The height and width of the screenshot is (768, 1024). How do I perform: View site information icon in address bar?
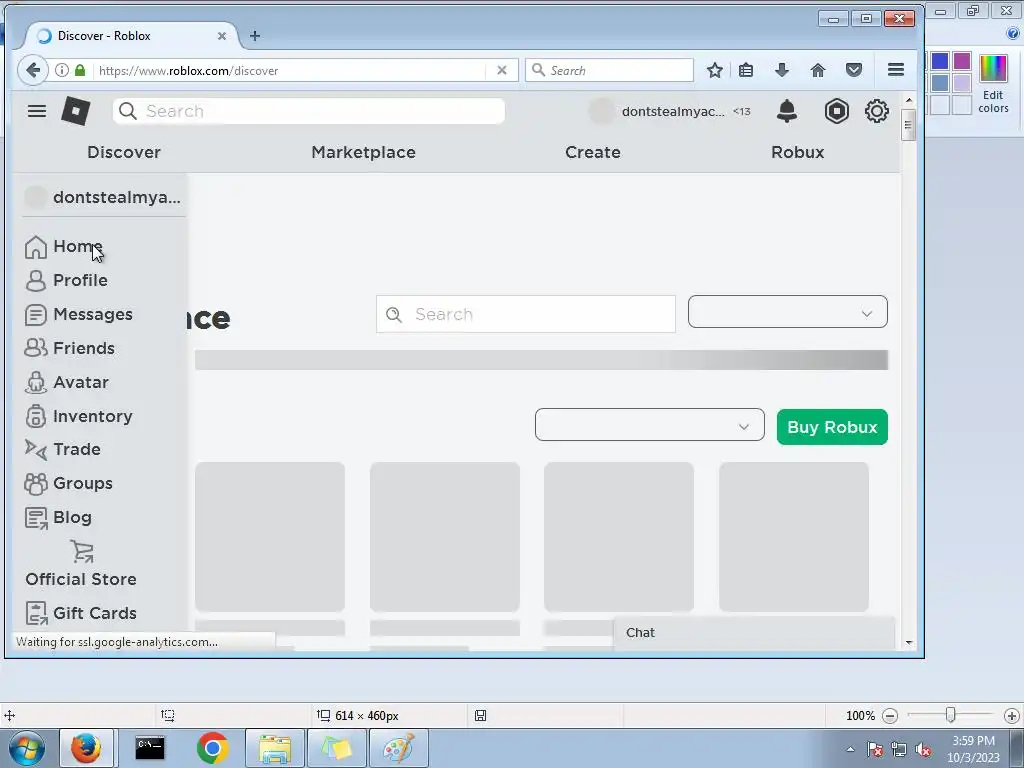click(x=61, y=70)
